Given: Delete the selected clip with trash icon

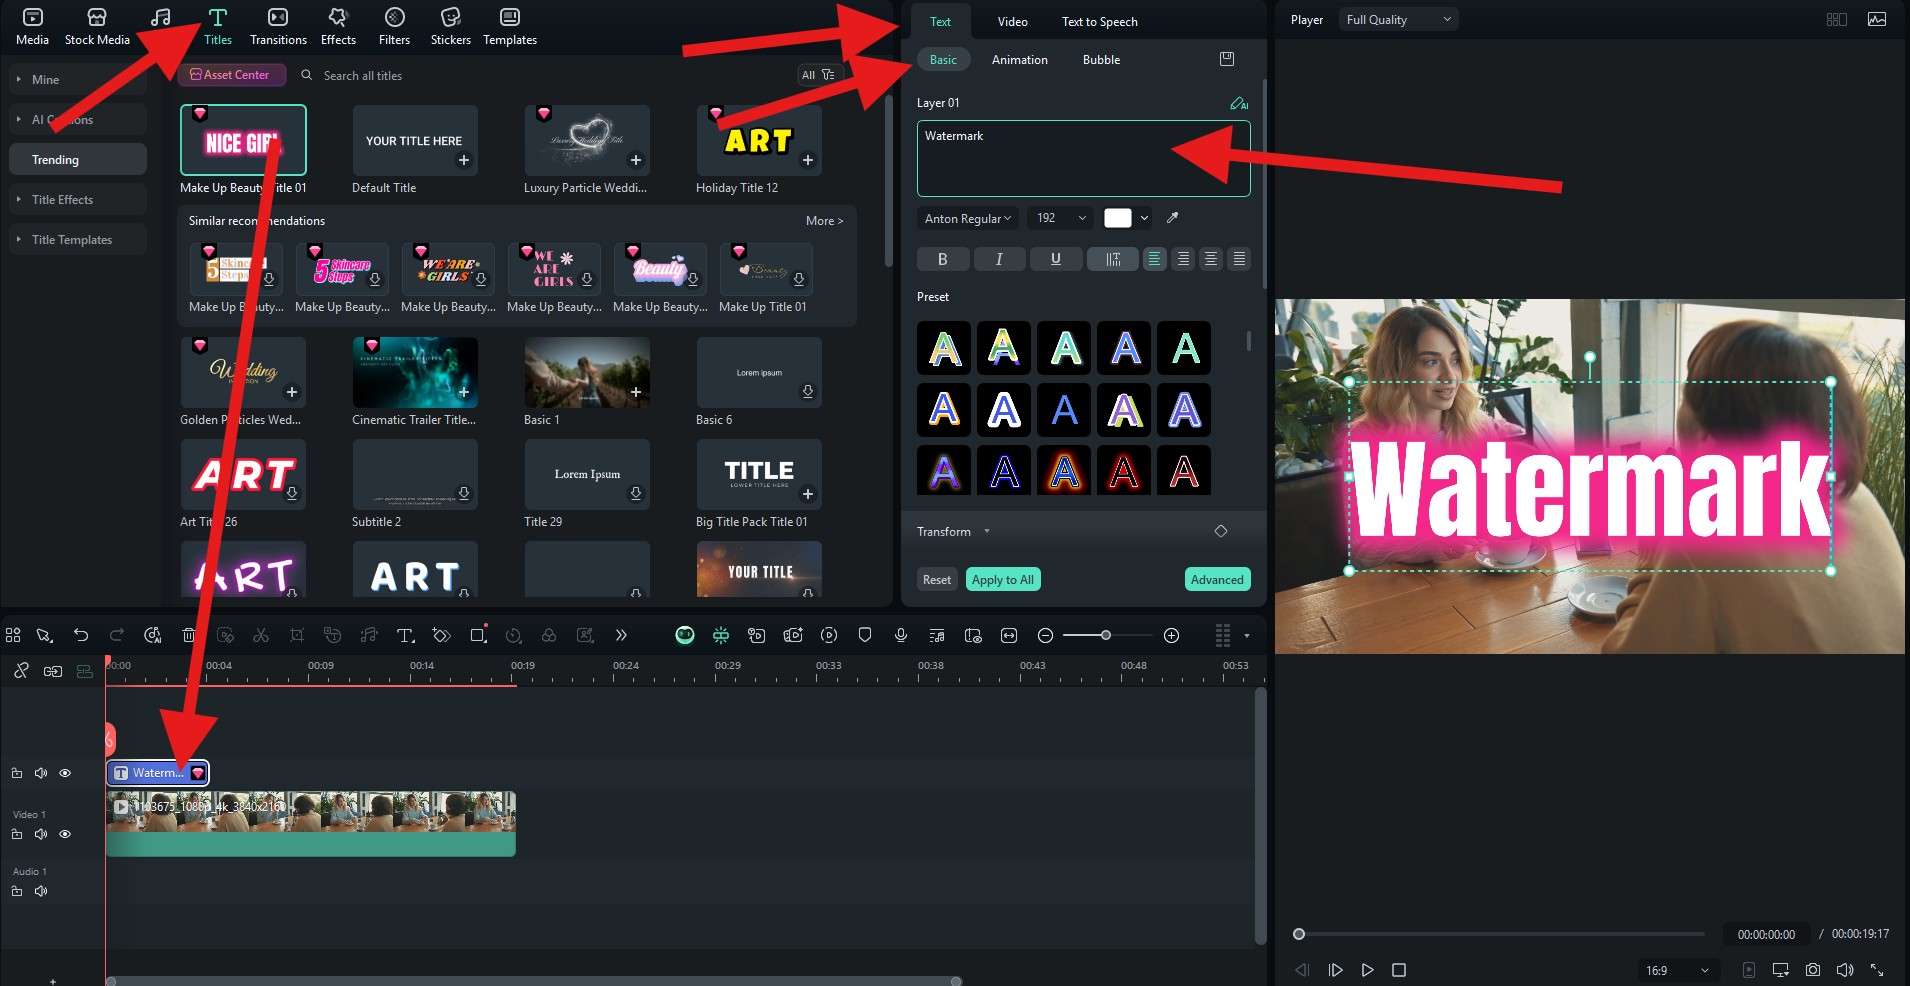Looking at the screenshot, I should (x=189, y=635).
